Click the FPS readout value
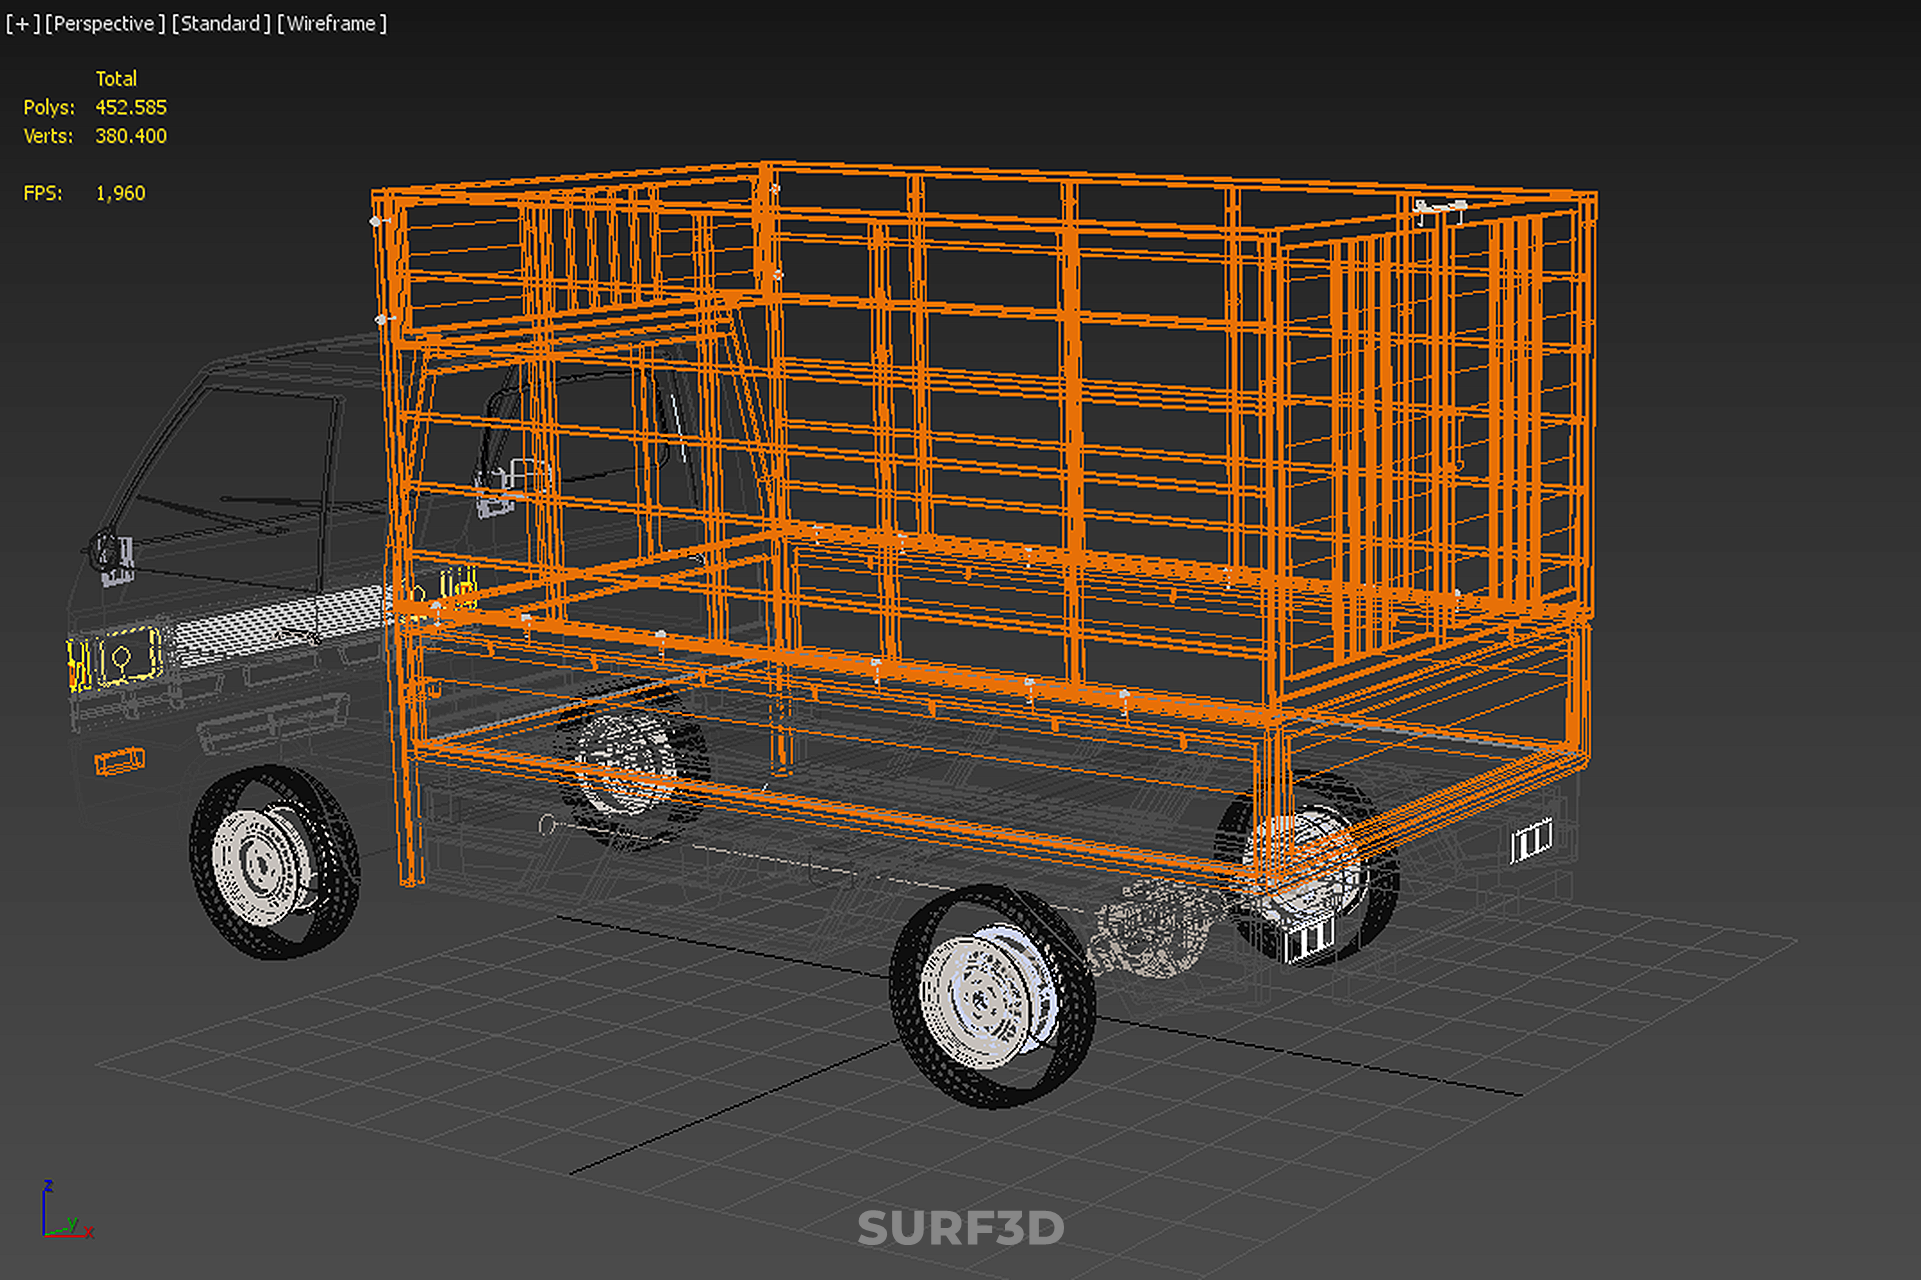Image resolution: width=1921 pixels, height=1280 pixels. (120, 193)
